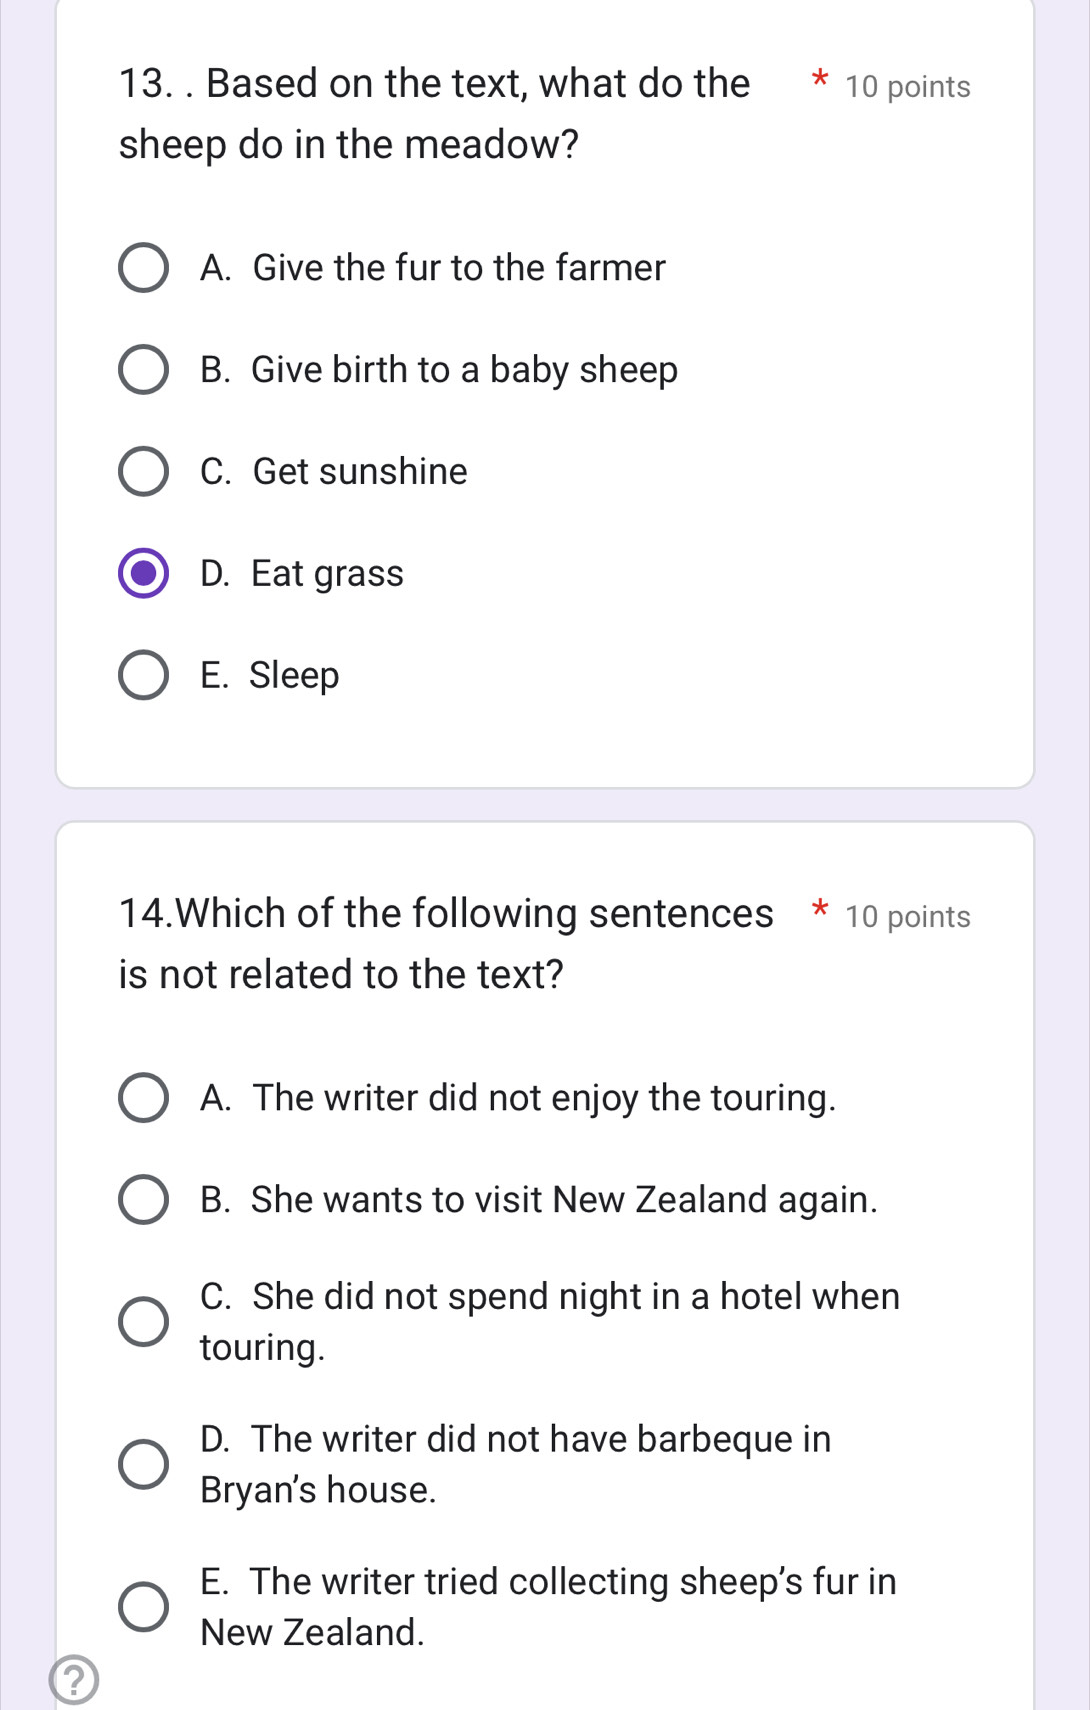Viewport: 1090px width, 1710px height.
Task: Click the Give the fur to the farmer label
Action: pos(432,268)
